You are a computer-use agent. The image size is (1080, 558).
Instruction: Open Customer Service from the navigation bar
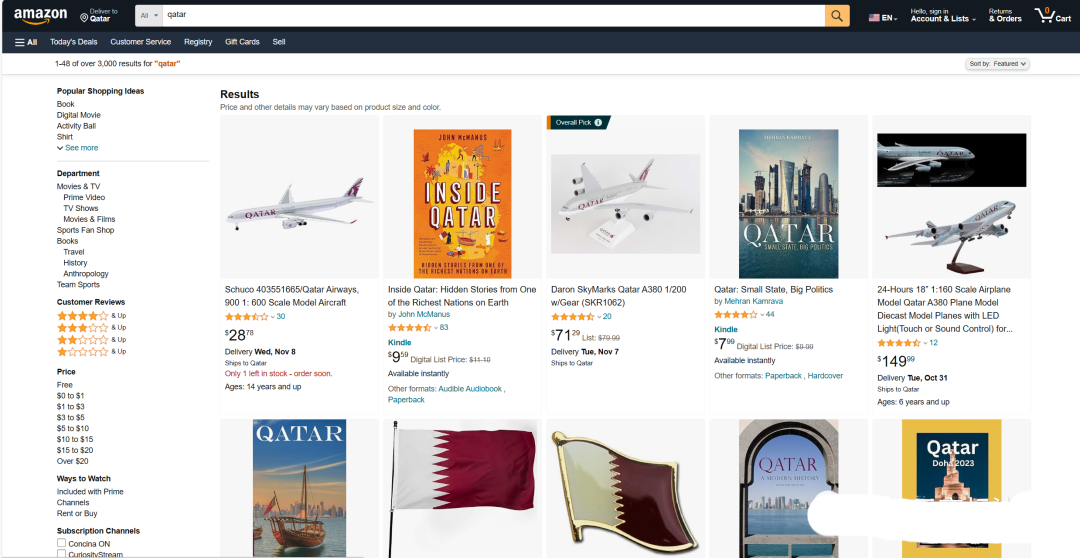pos(140,42)
